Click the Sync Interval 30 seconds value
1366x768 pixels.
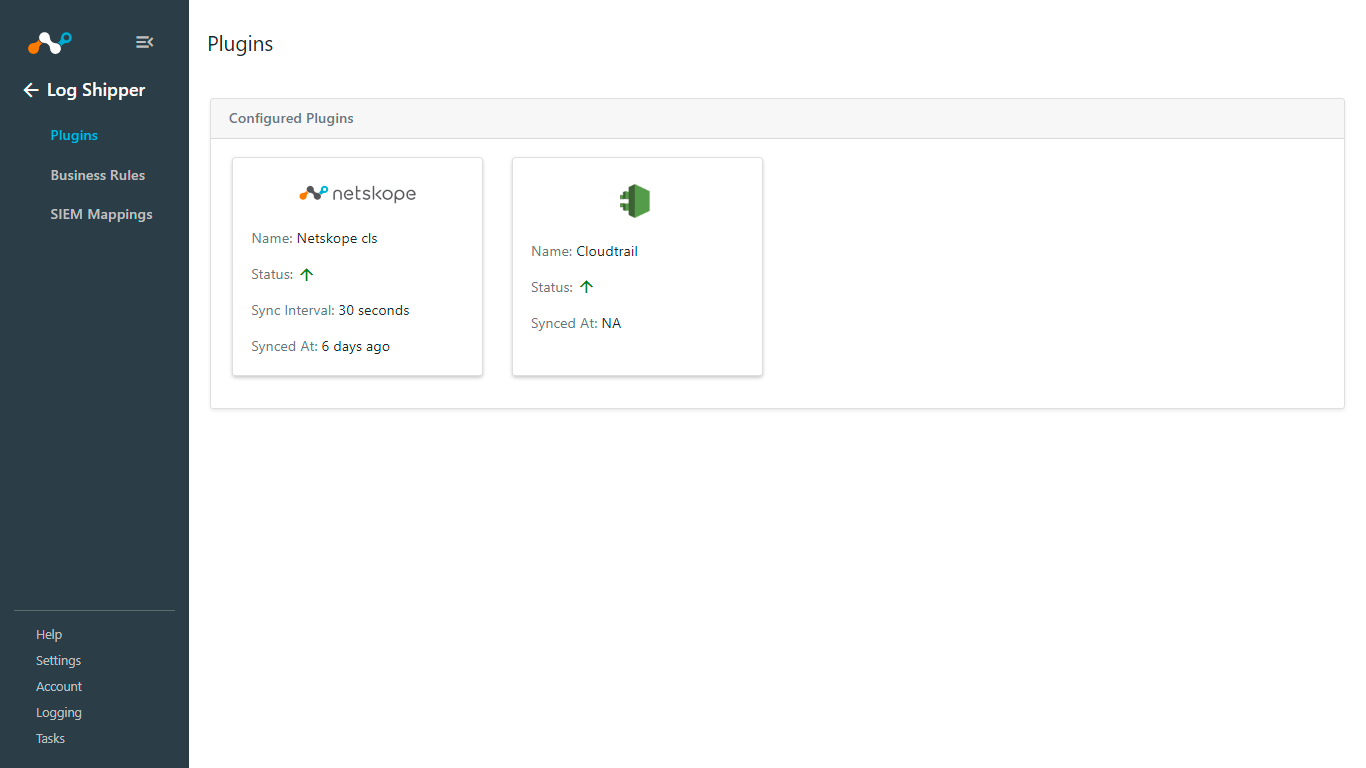point(373,310)
